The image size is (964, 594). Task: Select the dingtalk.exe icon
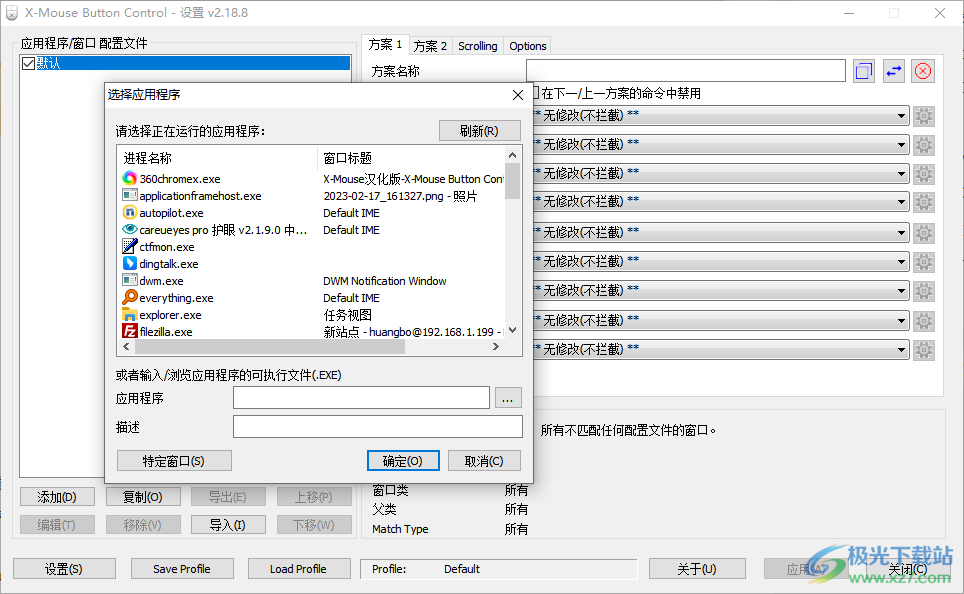129,264
